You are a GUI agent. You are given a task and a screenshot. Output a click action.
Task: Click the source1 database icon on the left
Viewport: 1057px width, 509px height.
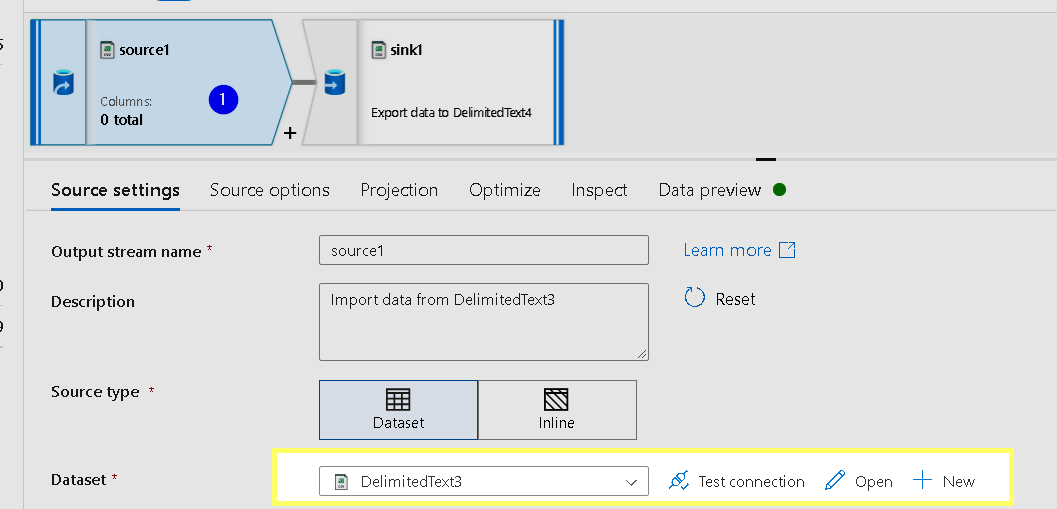pyautogui.click(x=62, y=82)
